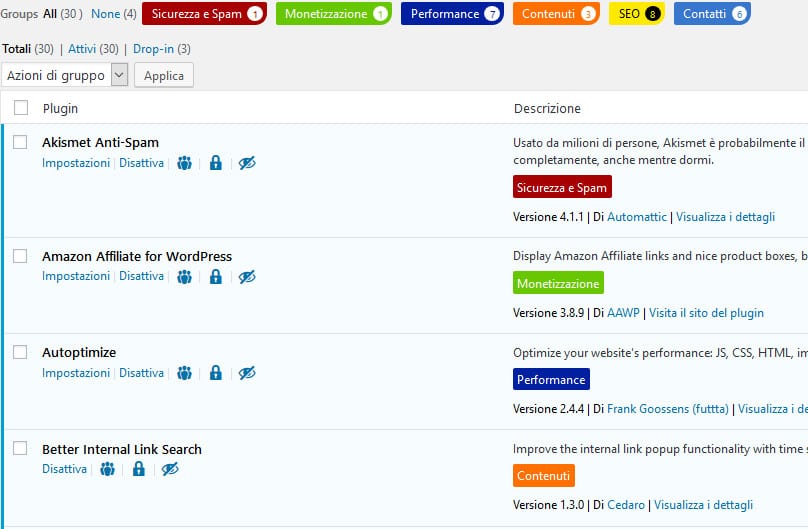Filter by Contatti group
Screen dimensions: 808x529
pyautogui.click(x=712, y=14)
